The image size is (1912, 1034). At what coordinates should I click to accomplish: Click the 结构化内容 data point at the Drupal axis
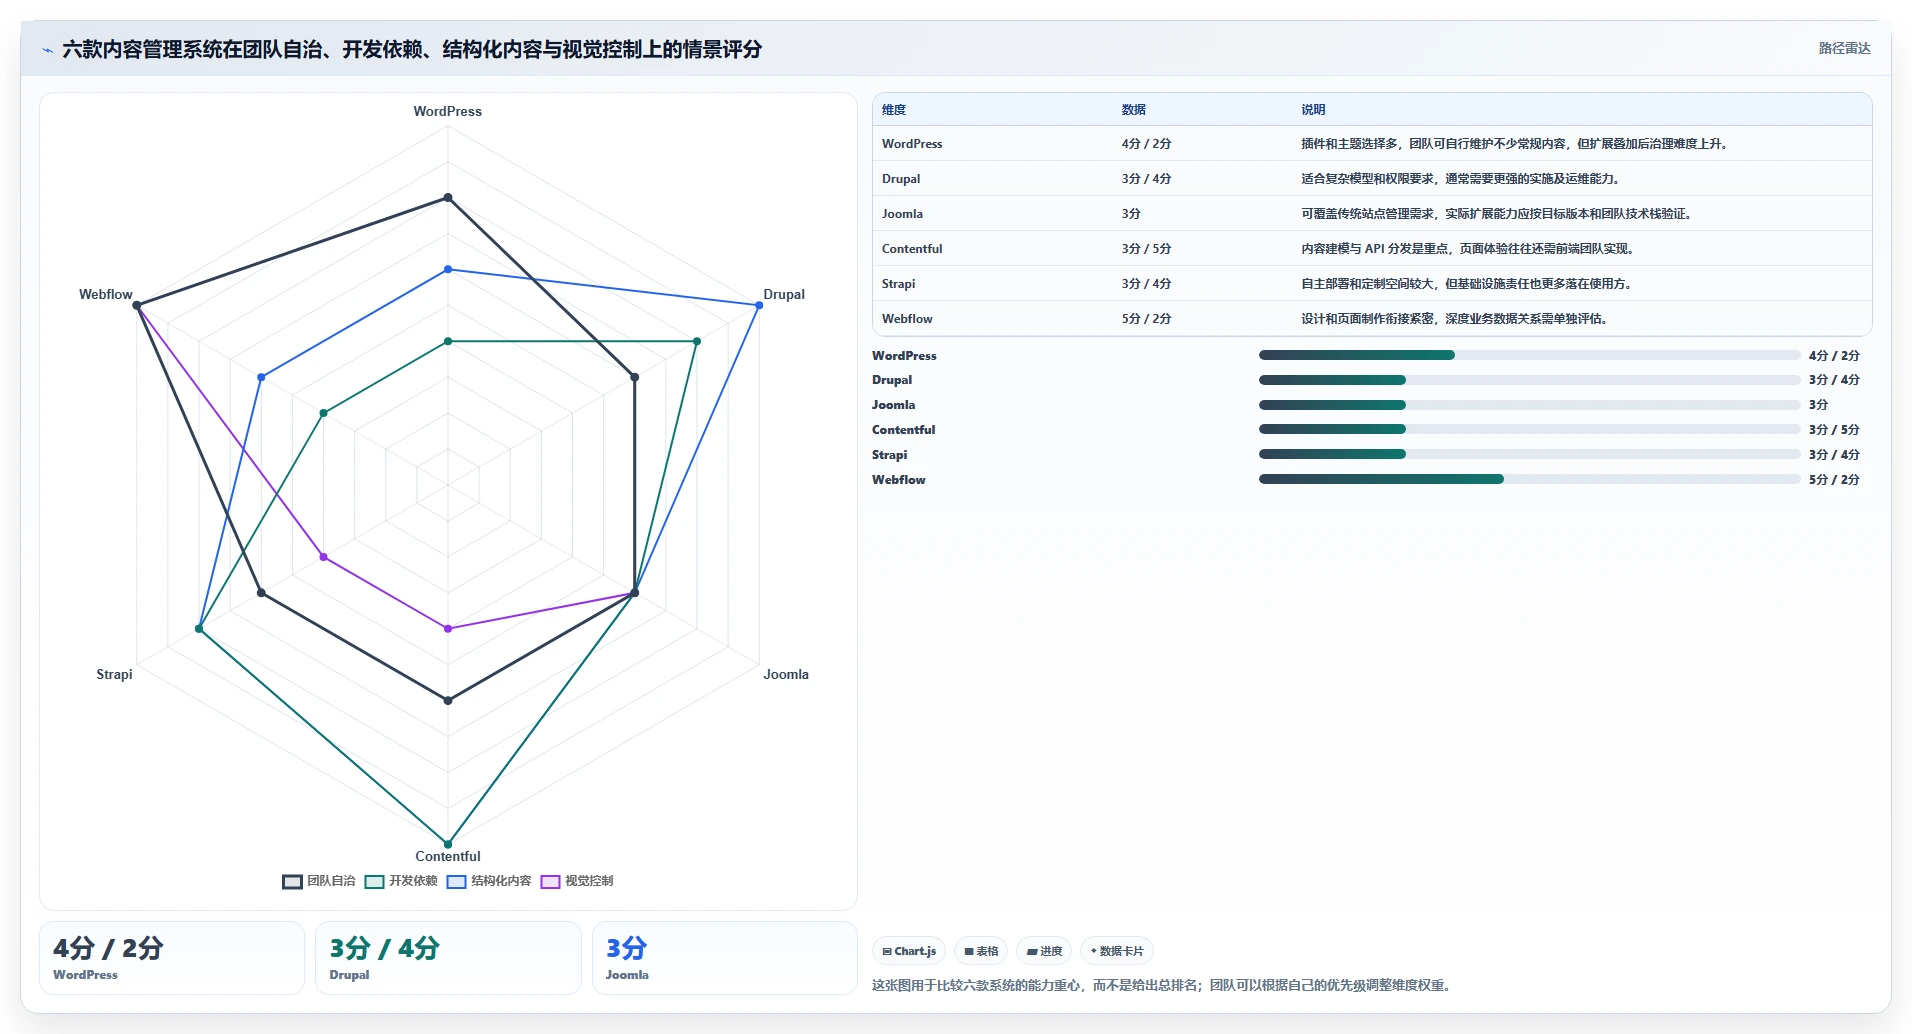pos(759,305)
